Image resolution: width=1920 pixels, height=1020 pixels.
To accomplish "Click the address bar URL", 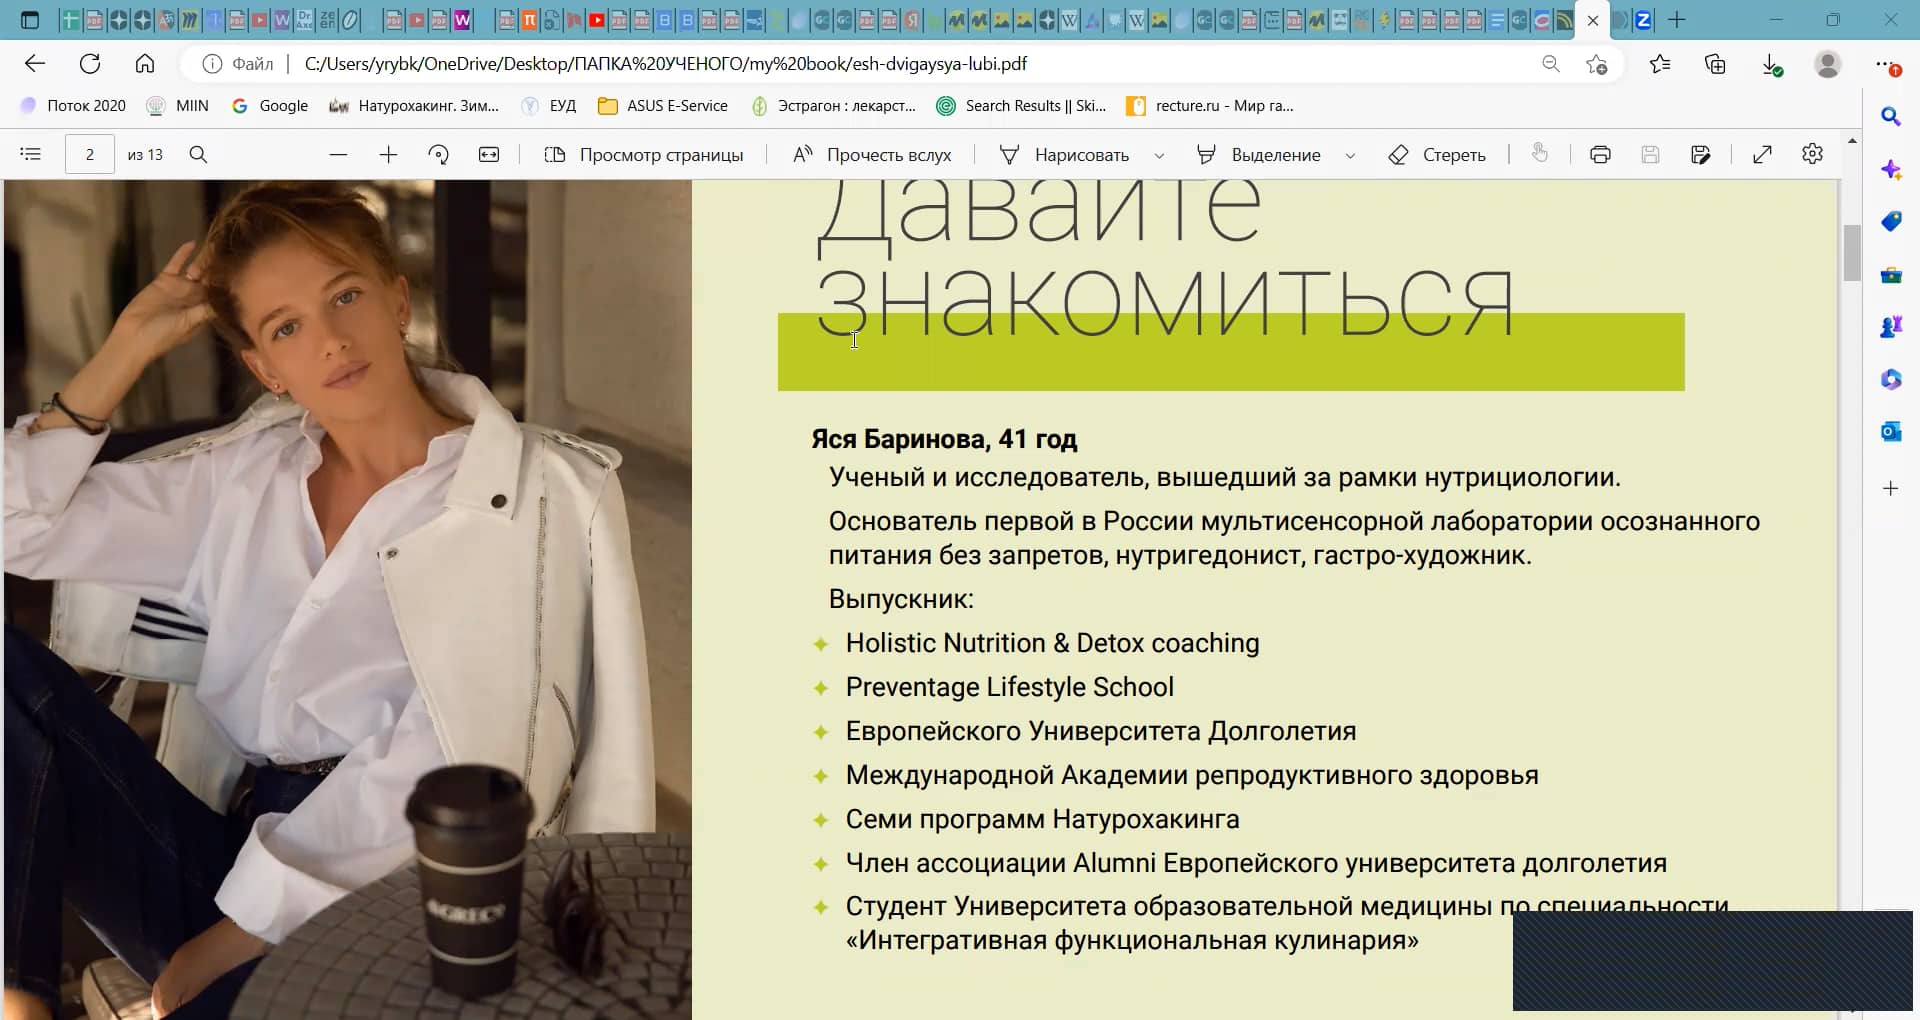I will (x=665, y=64).
